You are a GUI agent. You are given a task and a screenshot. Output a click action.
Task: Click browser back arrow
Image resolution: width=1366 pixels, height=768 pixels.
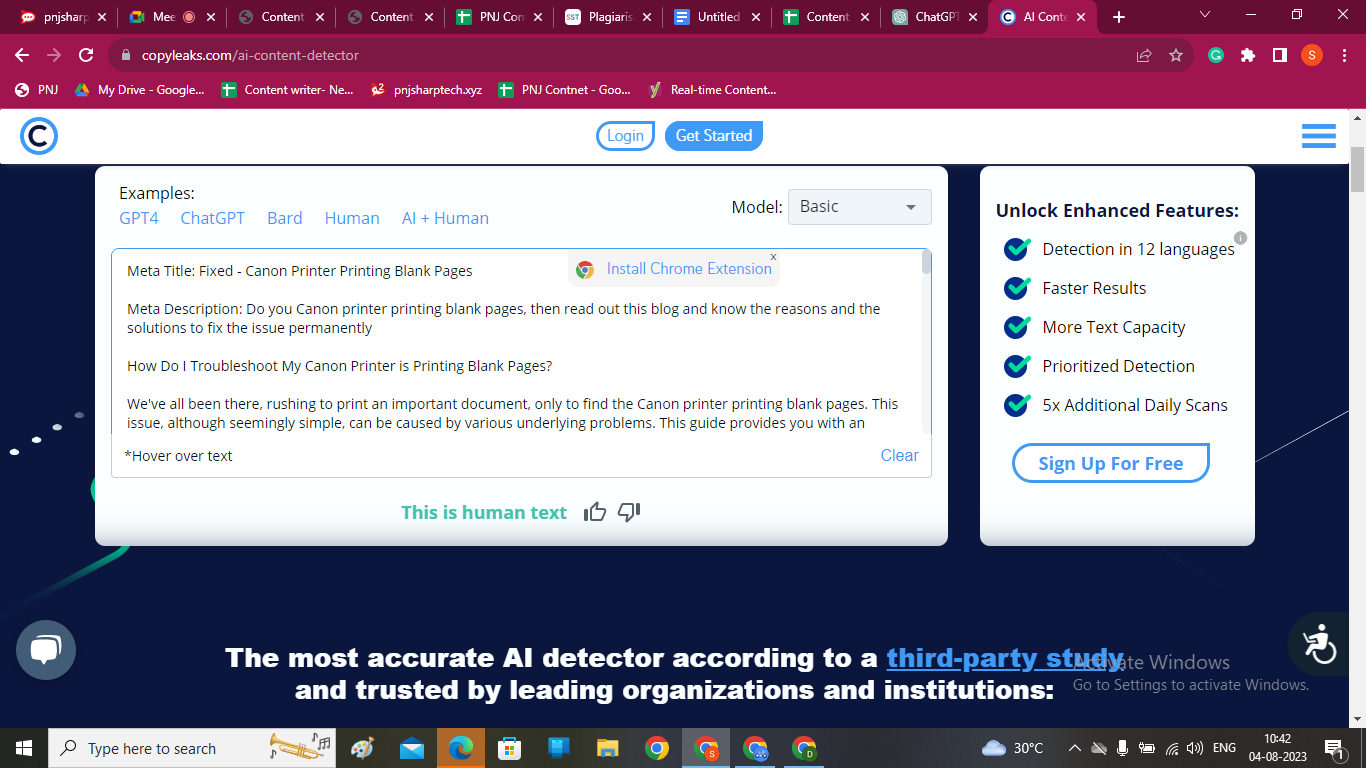click(22, 55)
